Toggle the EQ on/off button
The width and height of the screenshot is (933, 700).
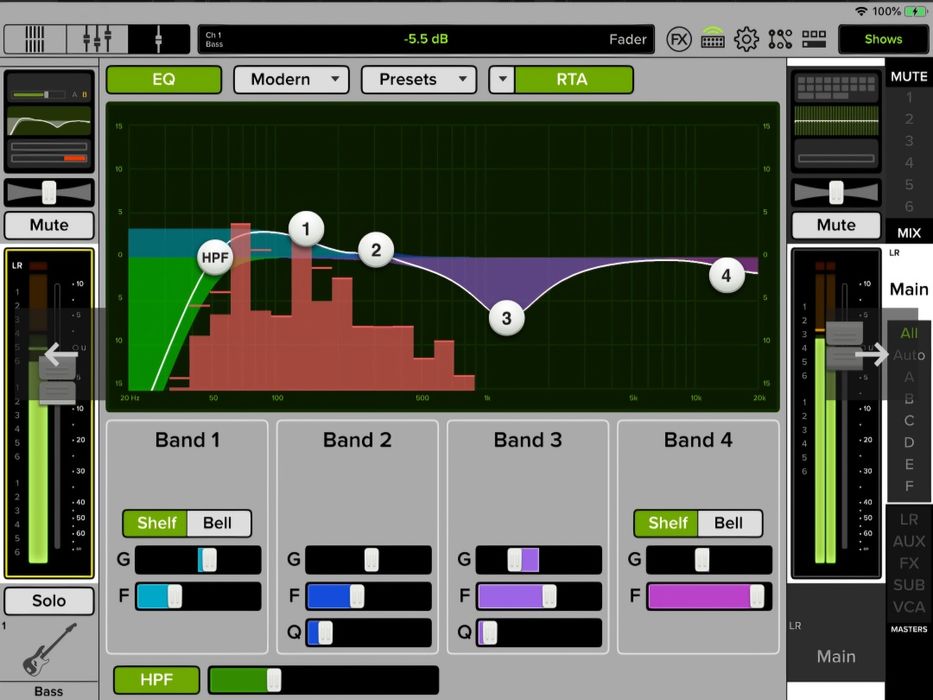164,79
